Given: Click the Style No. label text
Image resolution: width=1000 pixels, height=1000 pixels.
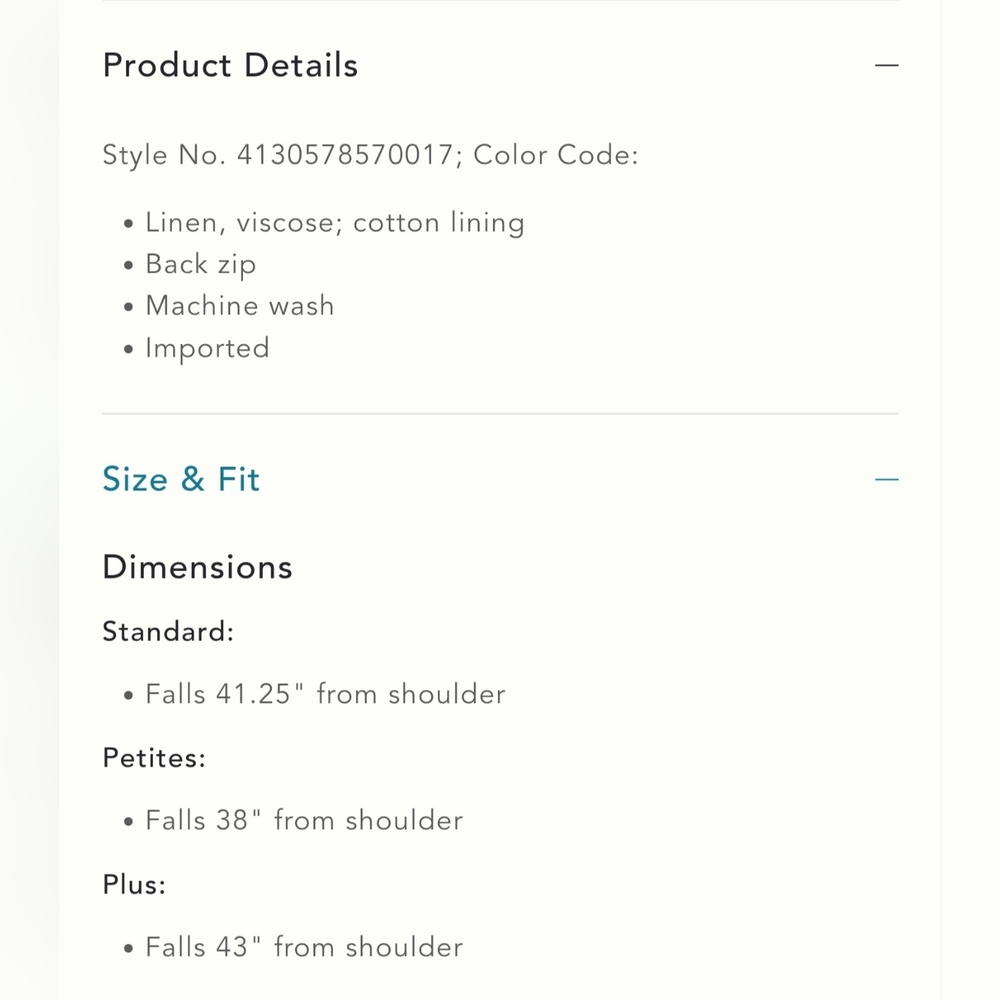Looking at the screenshot, I should point(164,155).
